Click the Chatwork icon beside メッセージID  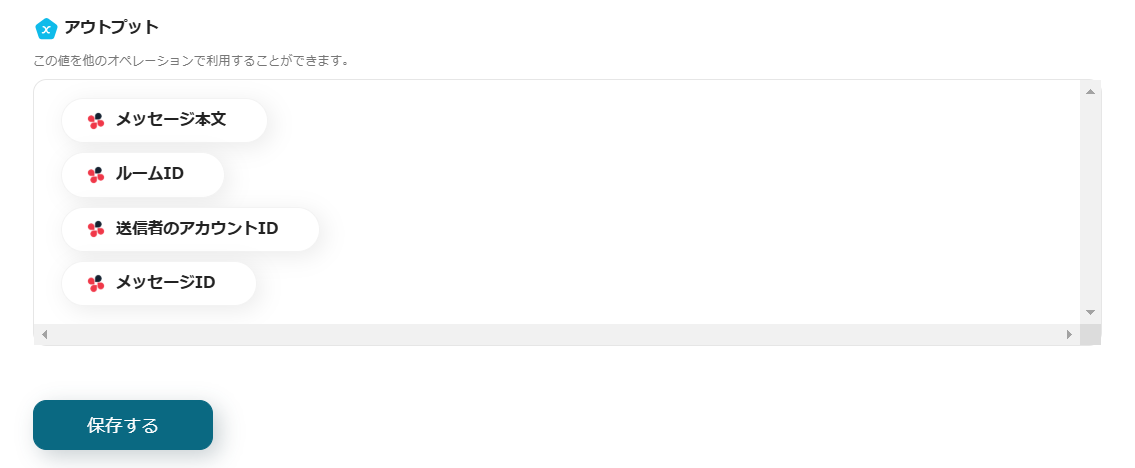pos(96,283)
